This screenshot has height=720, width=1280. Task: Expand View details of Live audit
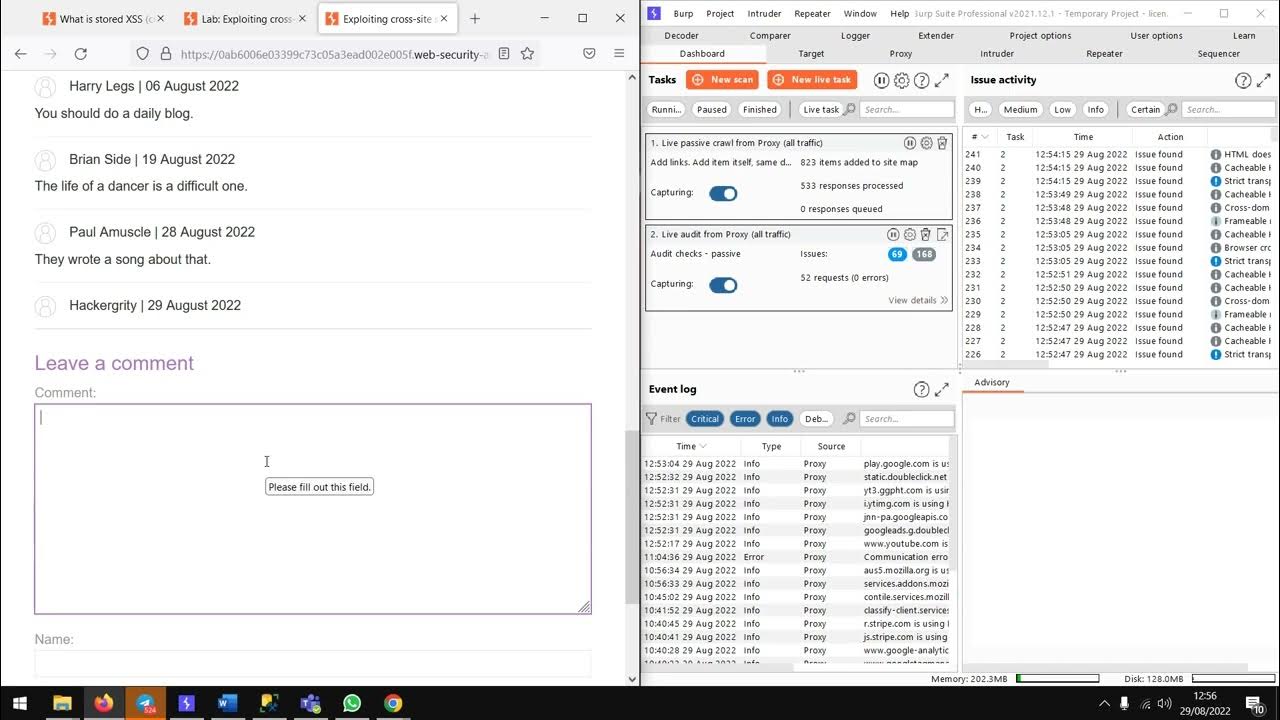click(918, 300)
